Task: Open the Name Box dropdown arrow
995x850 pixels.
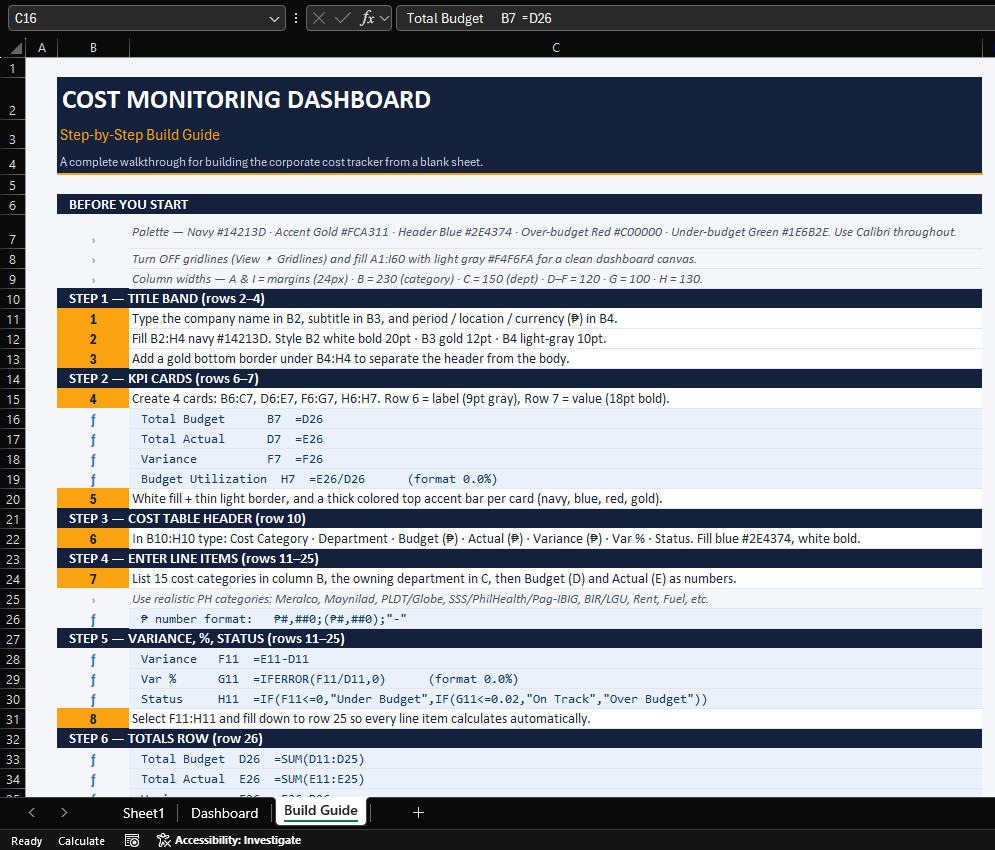Action: click(x=274, y=19)
